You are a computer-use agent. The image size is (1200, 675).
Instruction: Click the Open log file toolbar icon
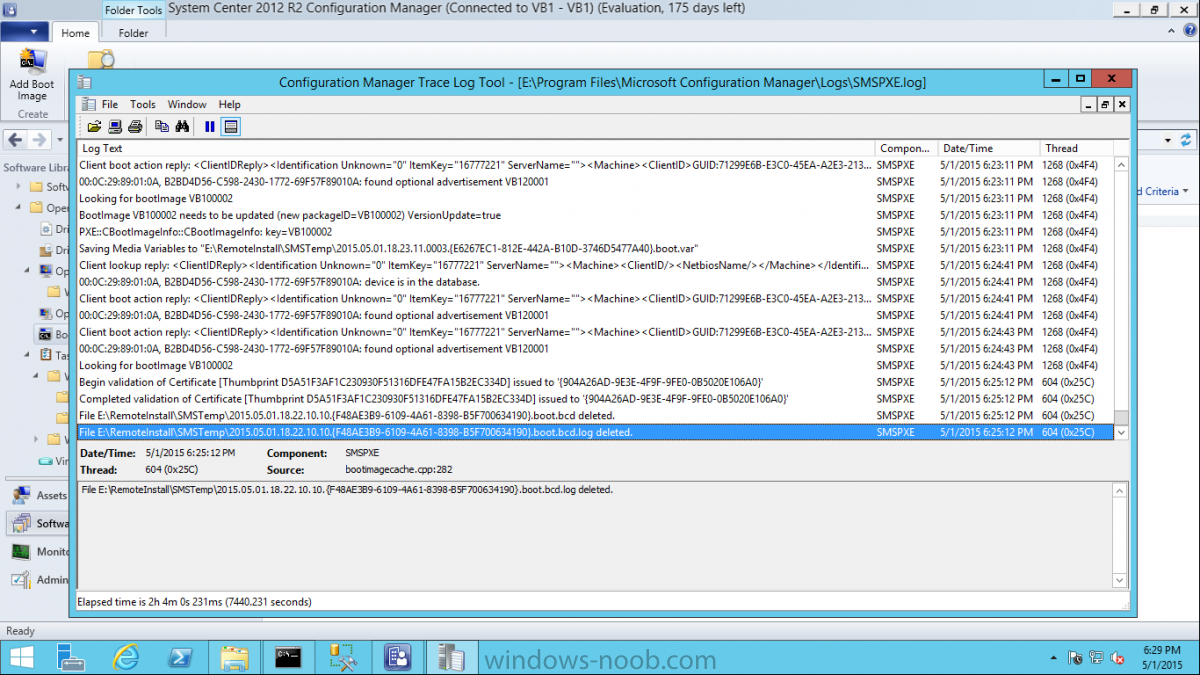tap(94, 126)
